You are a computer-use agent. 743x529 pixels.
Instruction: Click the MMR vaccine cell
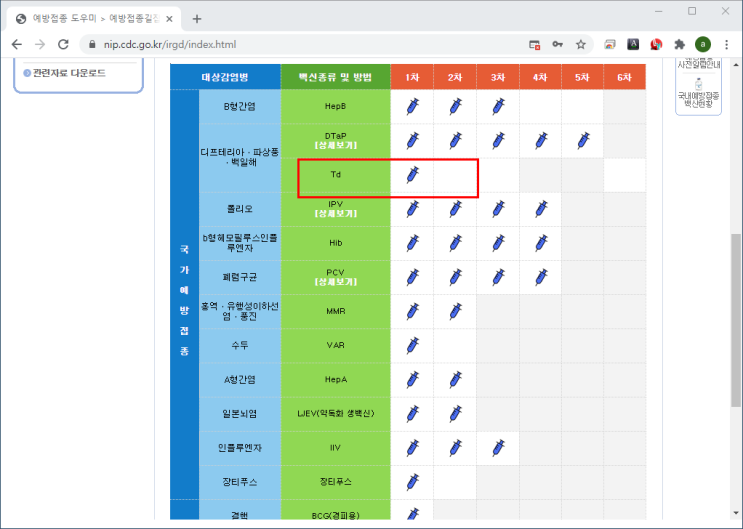click(335, 311)
